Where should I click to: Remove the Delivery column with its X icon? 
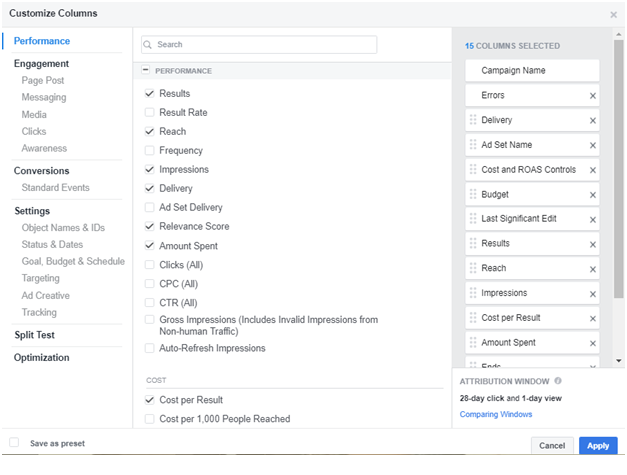click(593, 121)
